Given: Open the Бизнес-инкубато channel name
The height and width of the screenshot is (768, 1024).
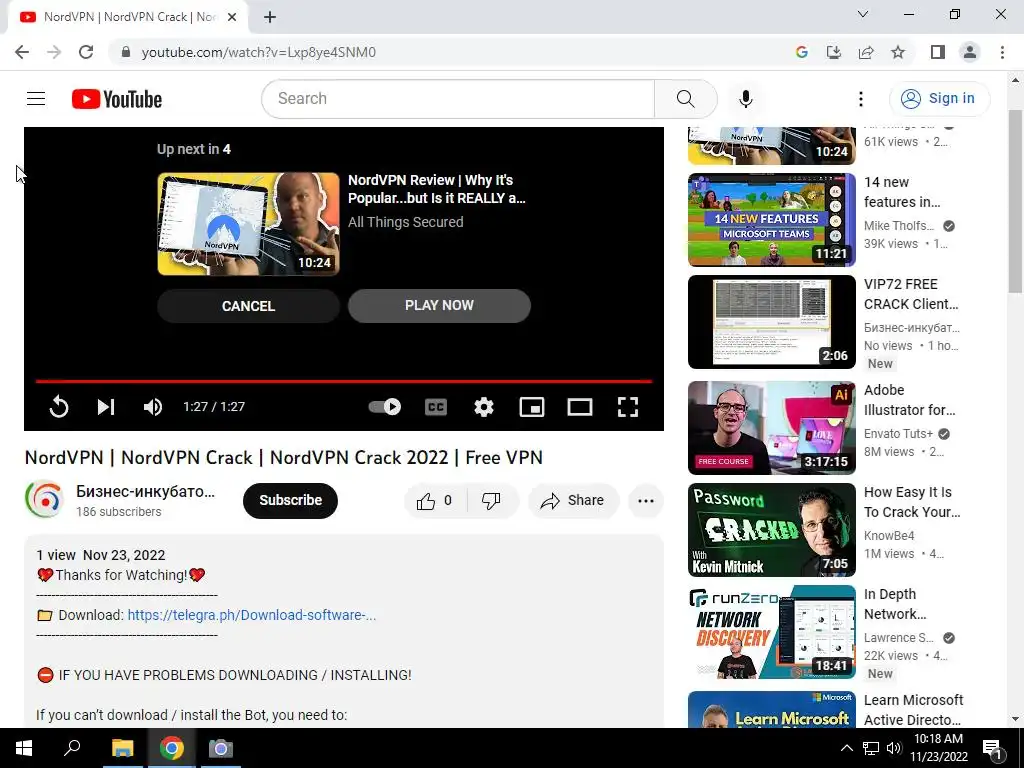Looking at the screenshot, I should pyautogui.click(x=145, y=491).
